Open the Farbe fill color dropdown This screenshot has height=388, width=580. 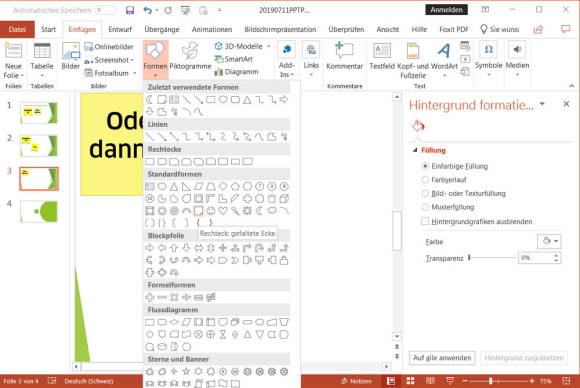tap(549, 241)
